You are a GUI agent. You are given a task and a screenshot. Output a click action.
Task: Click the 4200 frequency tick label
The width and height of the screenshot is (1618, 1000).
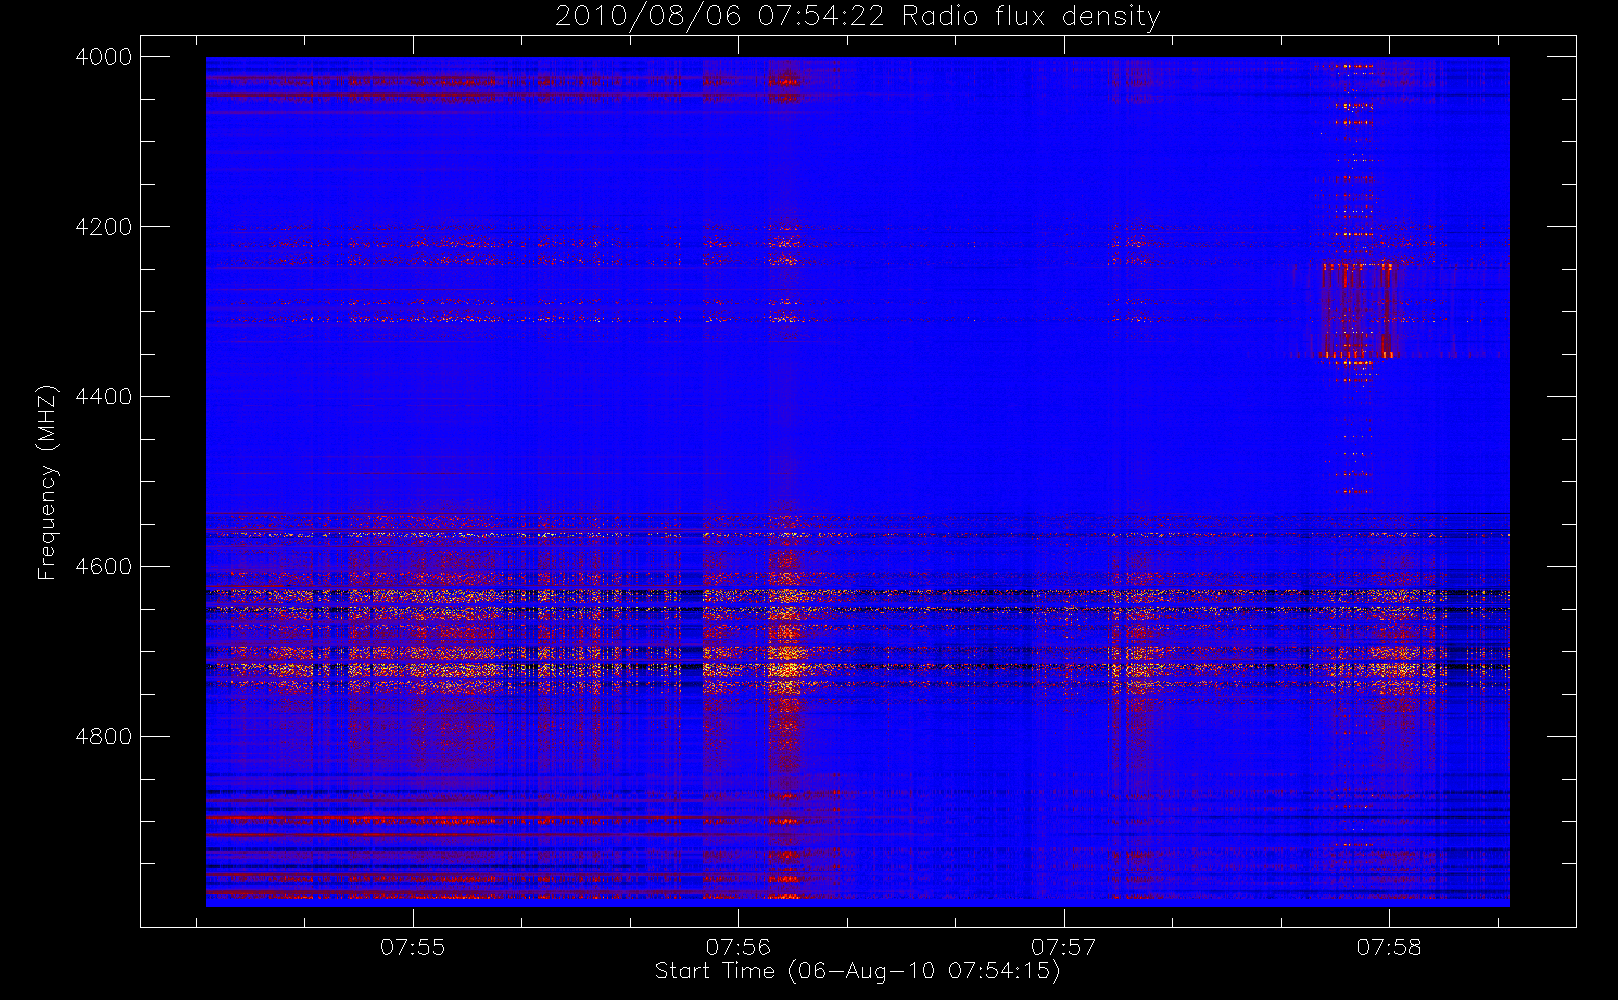tap(104, 227)
